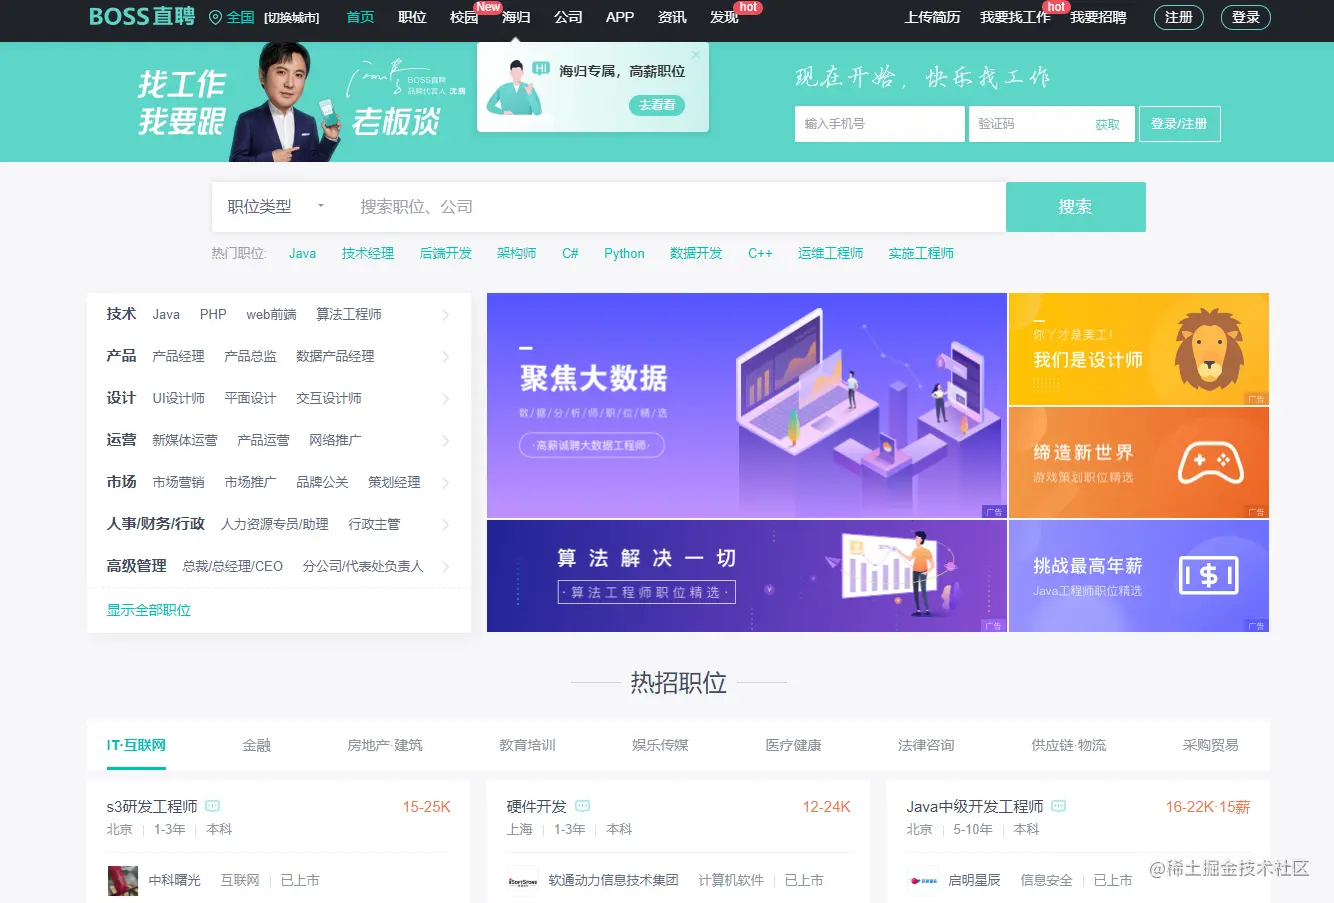Expand the 运营 category arrow

click(446, 441)
